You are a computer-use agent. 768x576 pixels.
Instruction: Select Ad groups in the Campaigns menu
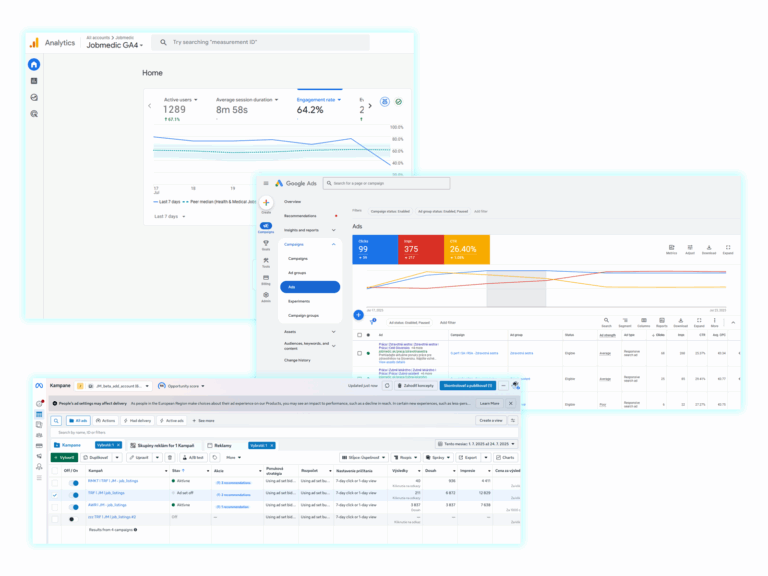tap(297, 272)
